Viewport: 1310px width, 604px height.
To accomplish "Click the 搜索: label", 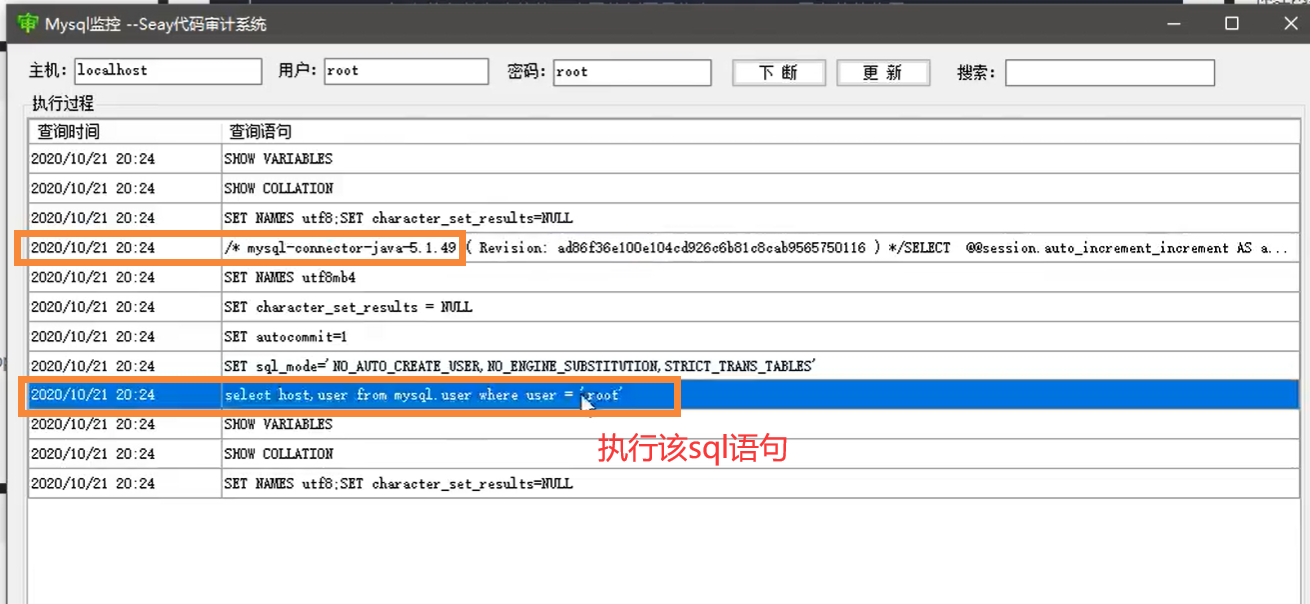I will coord(977,73).
